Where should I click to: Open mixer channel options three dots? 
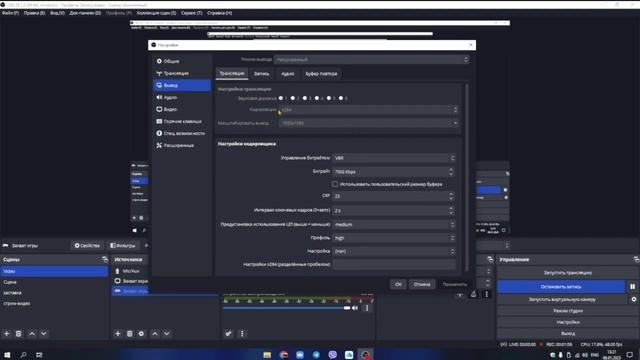[x=367, y=308]
